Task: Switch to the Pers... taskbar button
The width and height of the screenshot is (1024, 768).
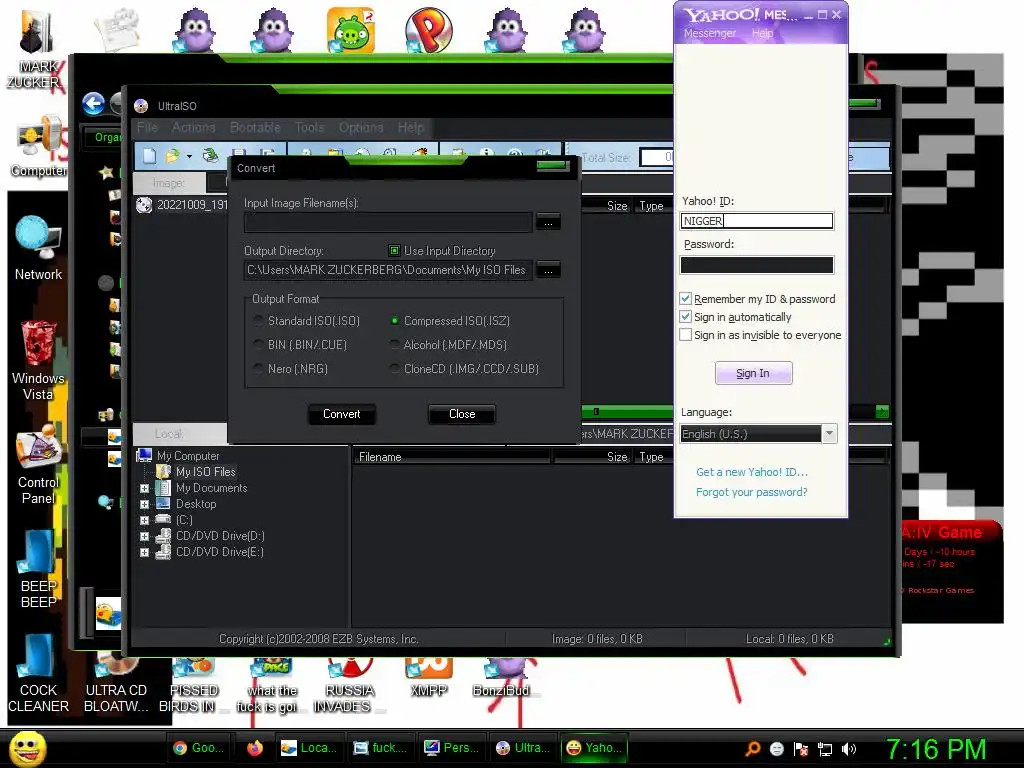Action: tap(451, 748)
